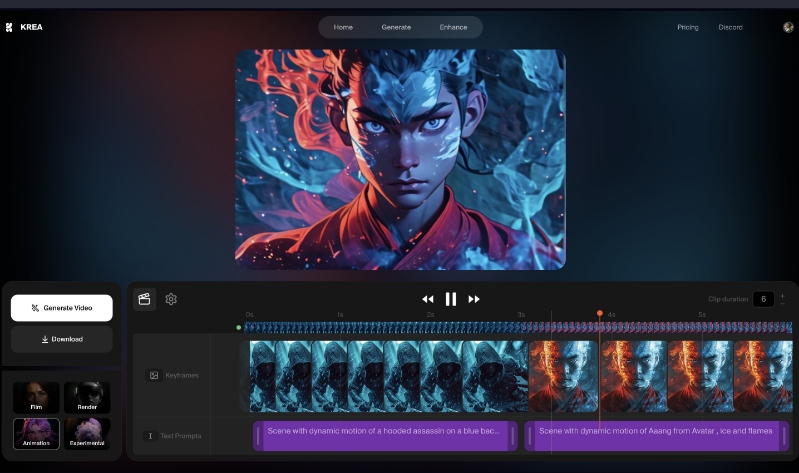
Task: Open the Enhance tab
Action: 453,27
